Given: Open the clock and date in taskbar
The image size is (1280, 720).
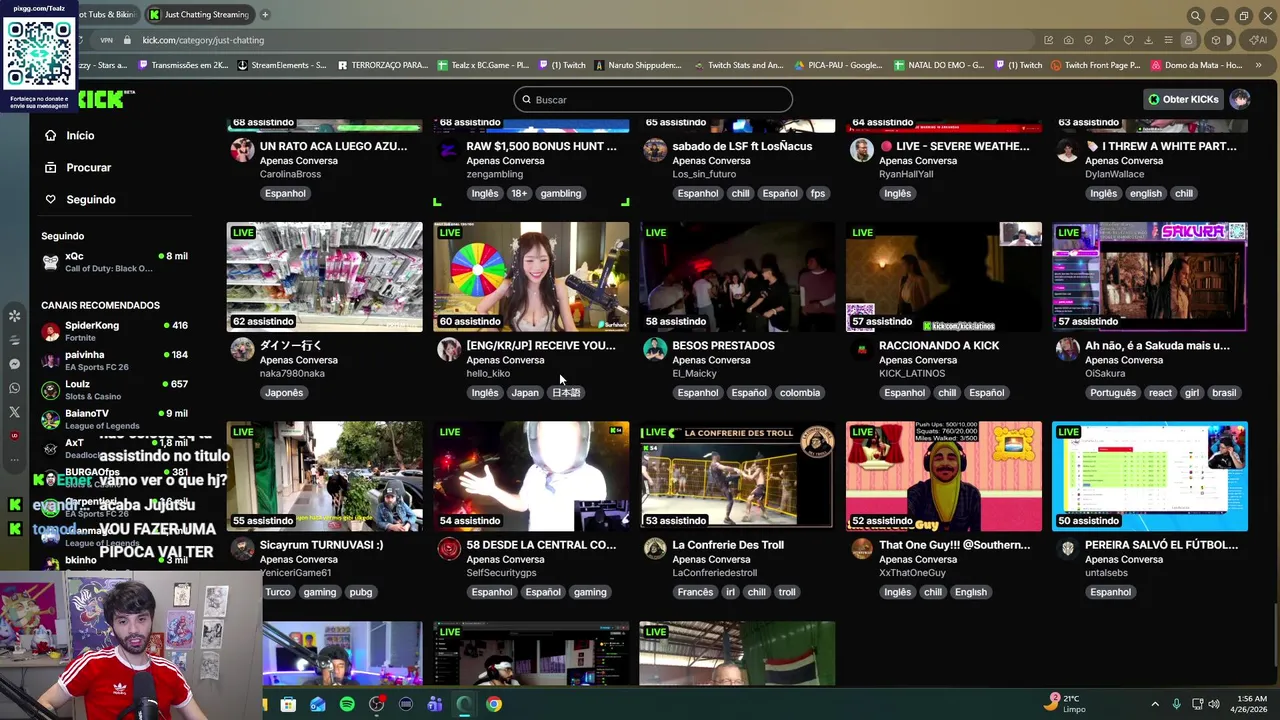Looking at the screenshot, I should 1249,704.
